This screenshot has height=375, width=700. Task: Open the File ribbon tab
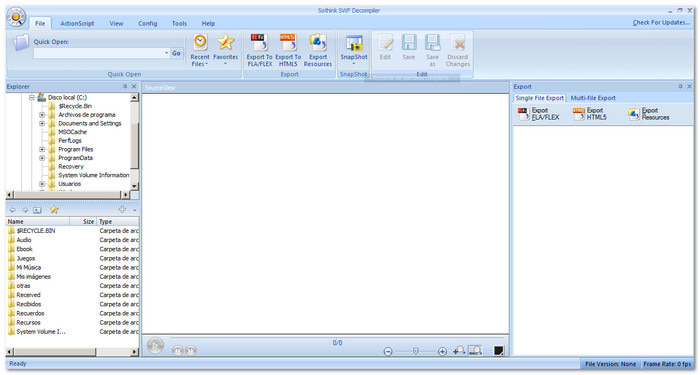tap(40, 23)
